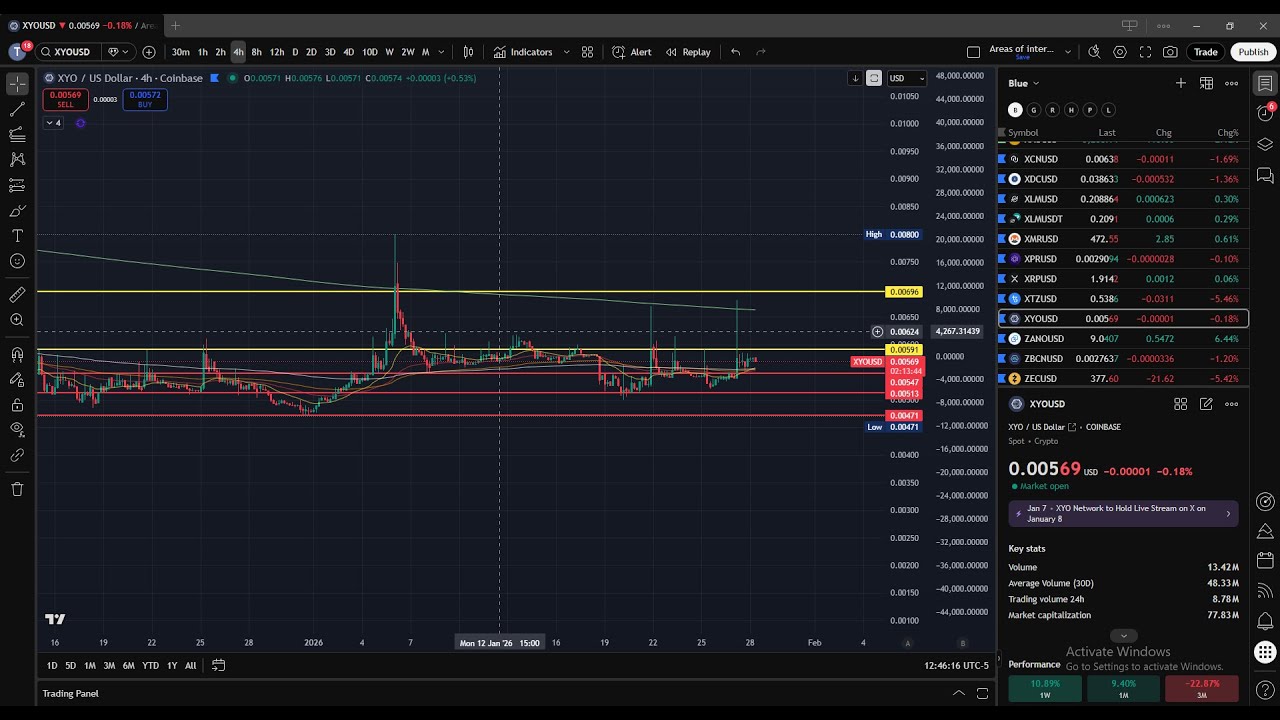Select the YTD date range

tap(150, 665)
